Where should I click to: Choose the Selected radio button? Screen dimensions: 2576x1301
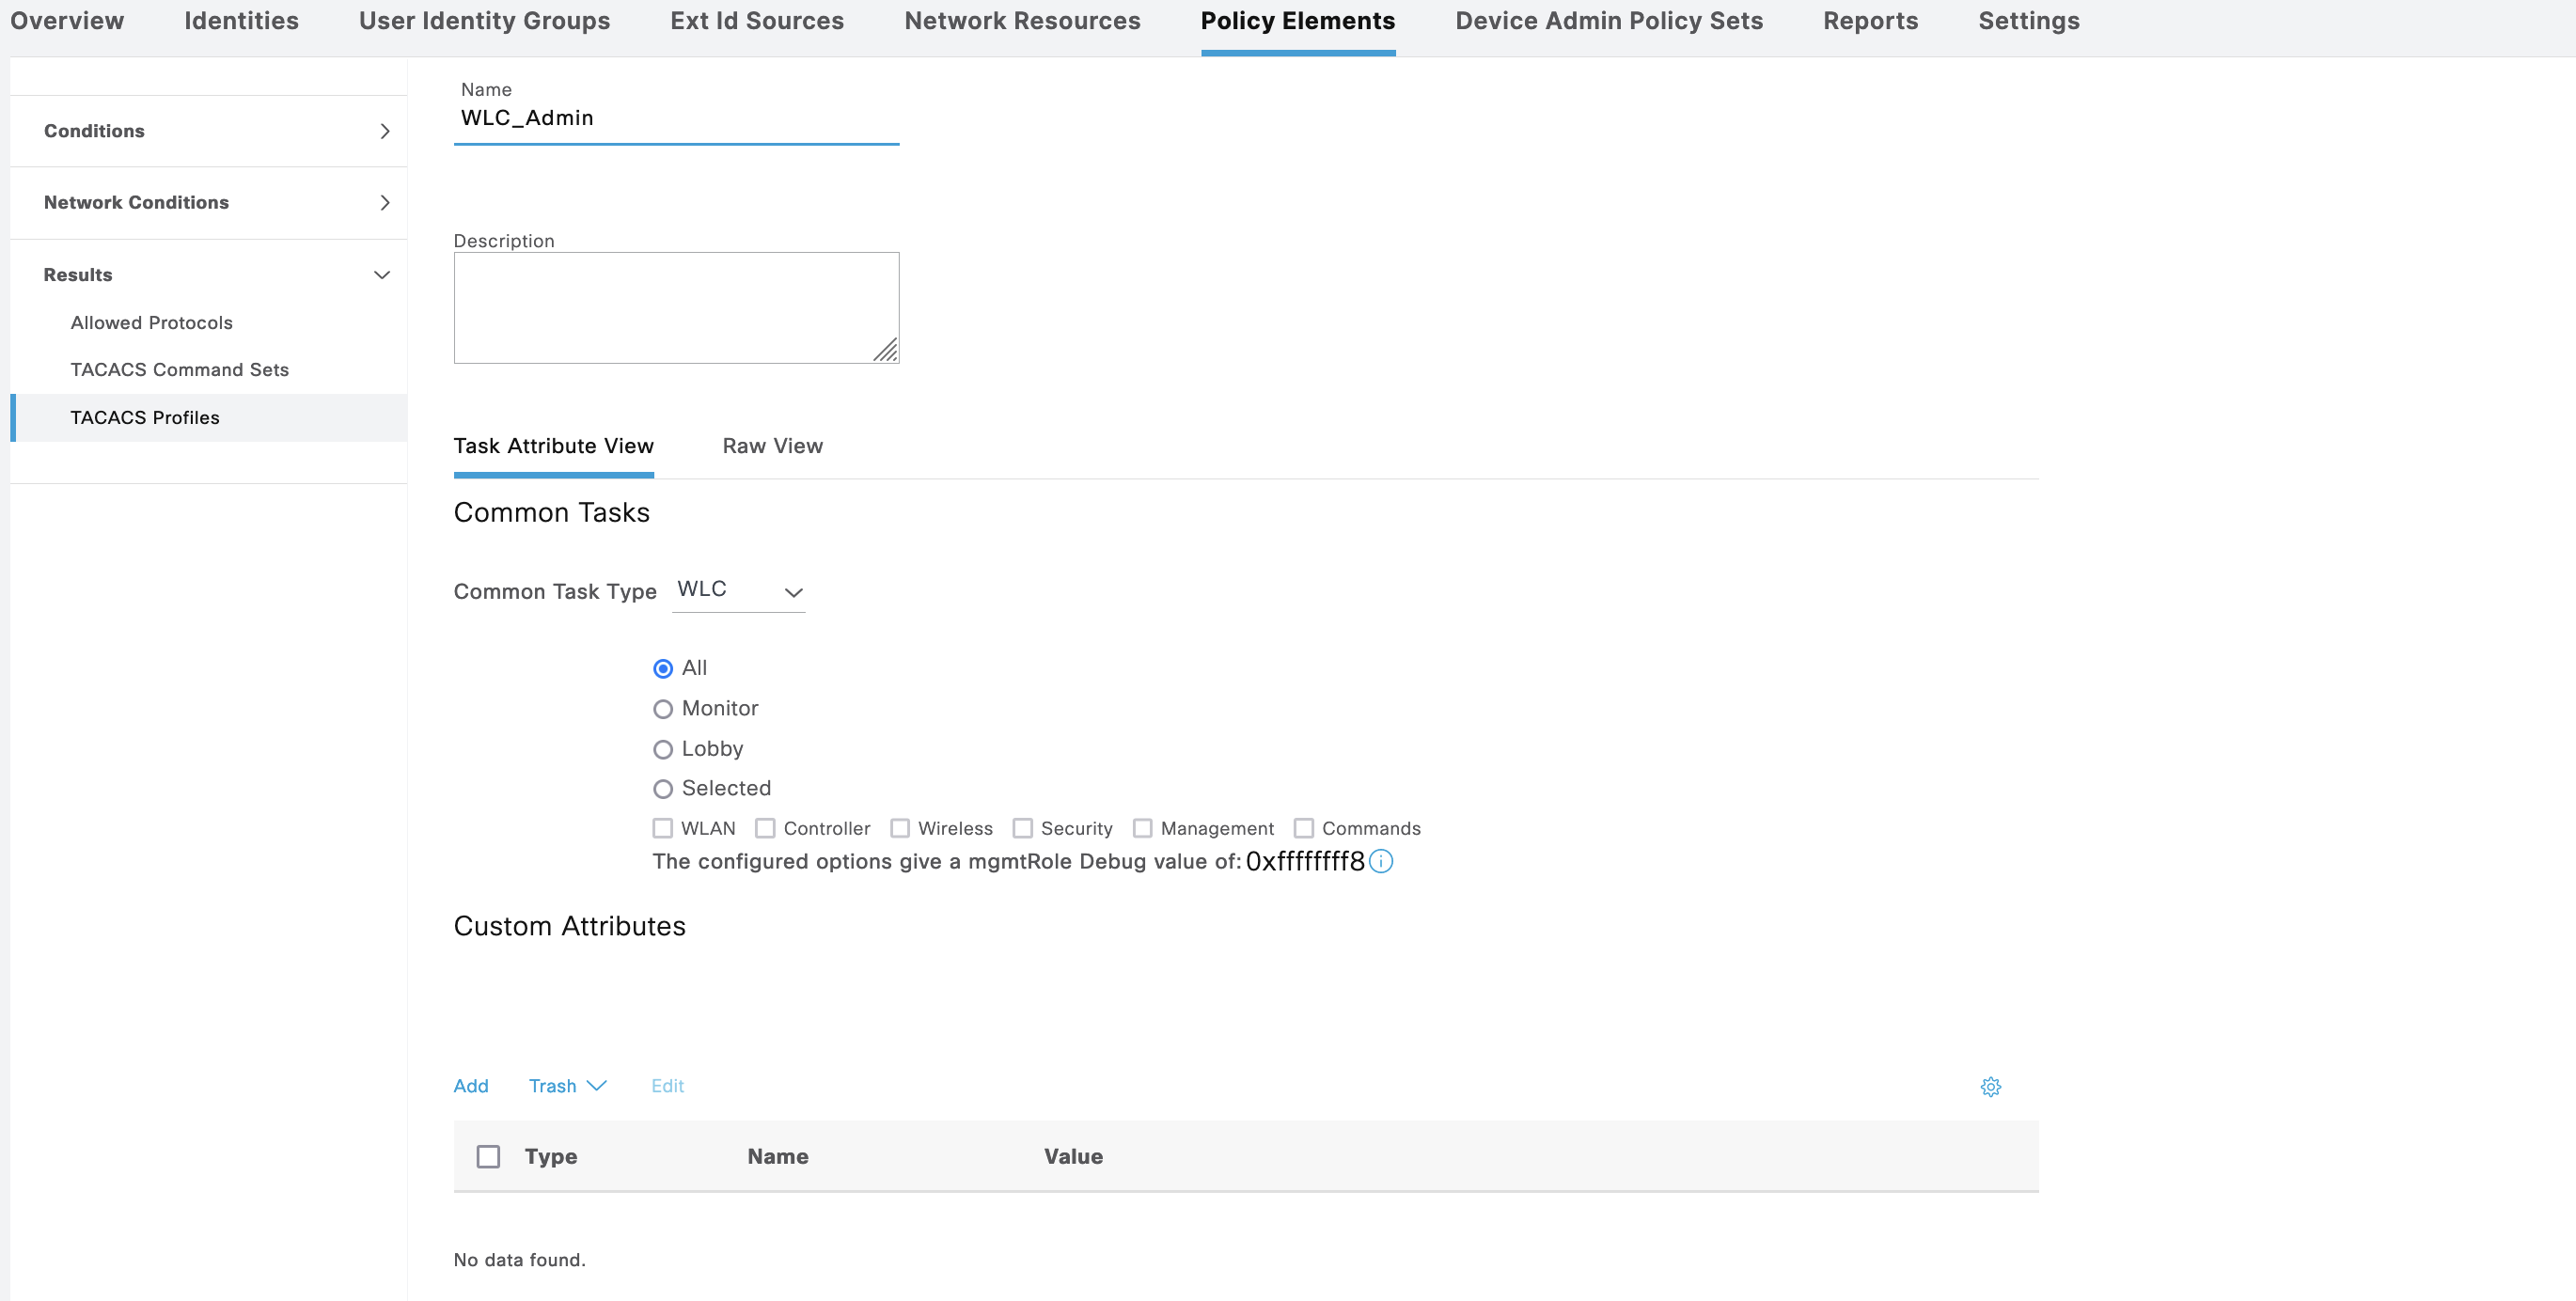(662, 789)
